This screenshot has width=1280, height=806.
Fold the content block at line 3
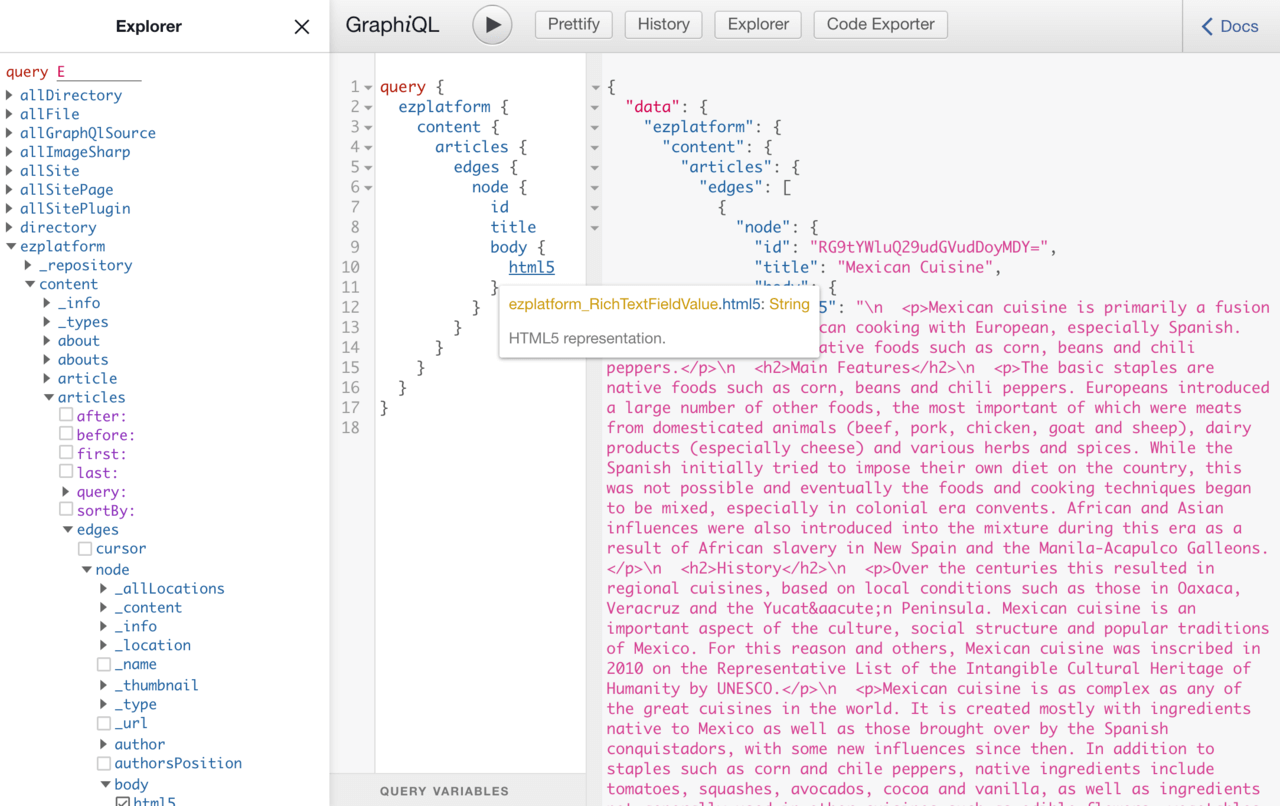[368, 128]
